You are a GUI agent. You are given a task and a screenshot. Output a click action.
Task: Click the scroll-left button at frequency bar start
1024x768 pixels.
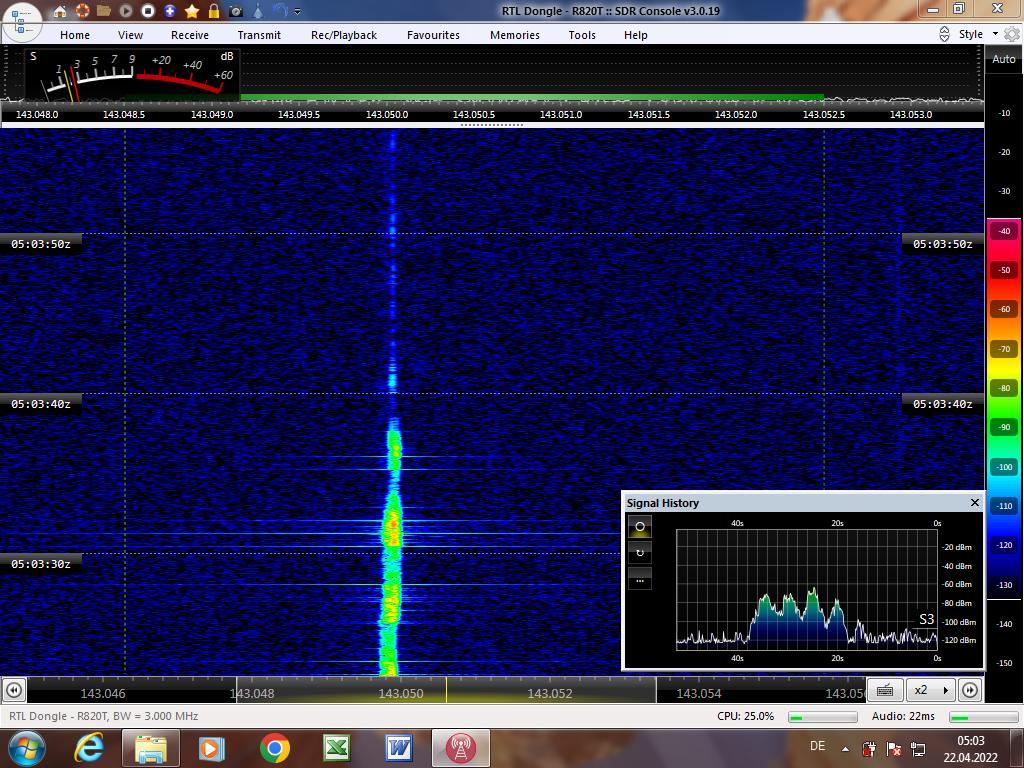(x=14, y=690)
